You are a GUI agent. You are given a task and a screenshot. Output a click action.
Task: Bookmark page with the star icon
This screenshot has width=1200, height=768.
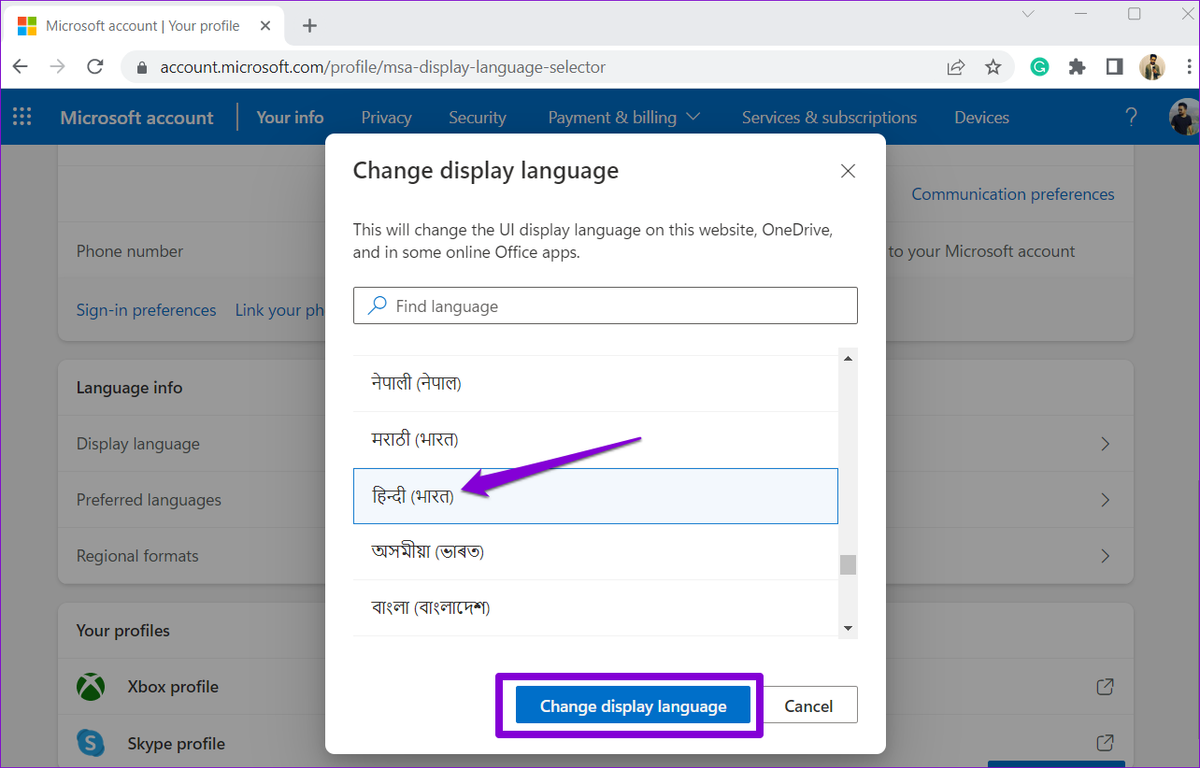[993, 67]
